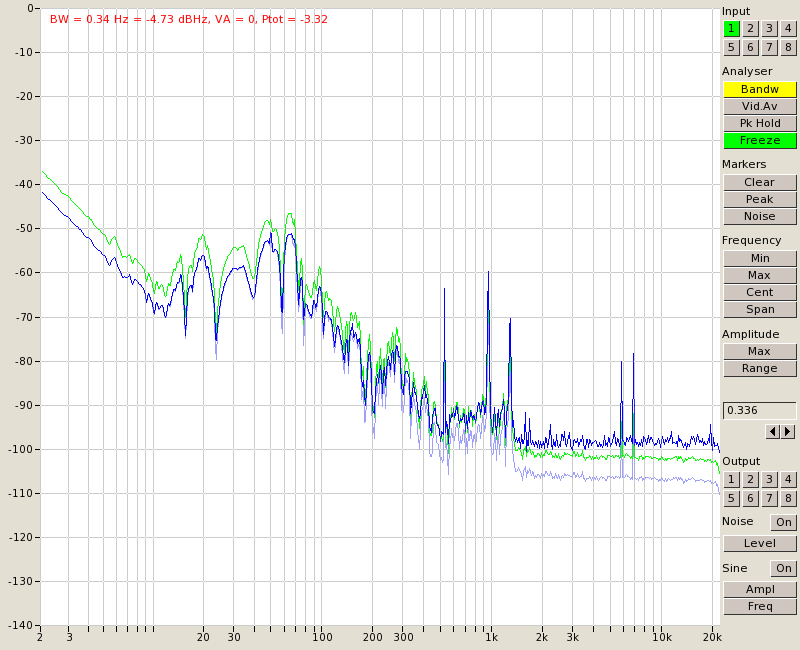The height and width of the screenshot is (650, 800).
Task: Click the Sine Freq button
Action: click(x=760, y=606)
